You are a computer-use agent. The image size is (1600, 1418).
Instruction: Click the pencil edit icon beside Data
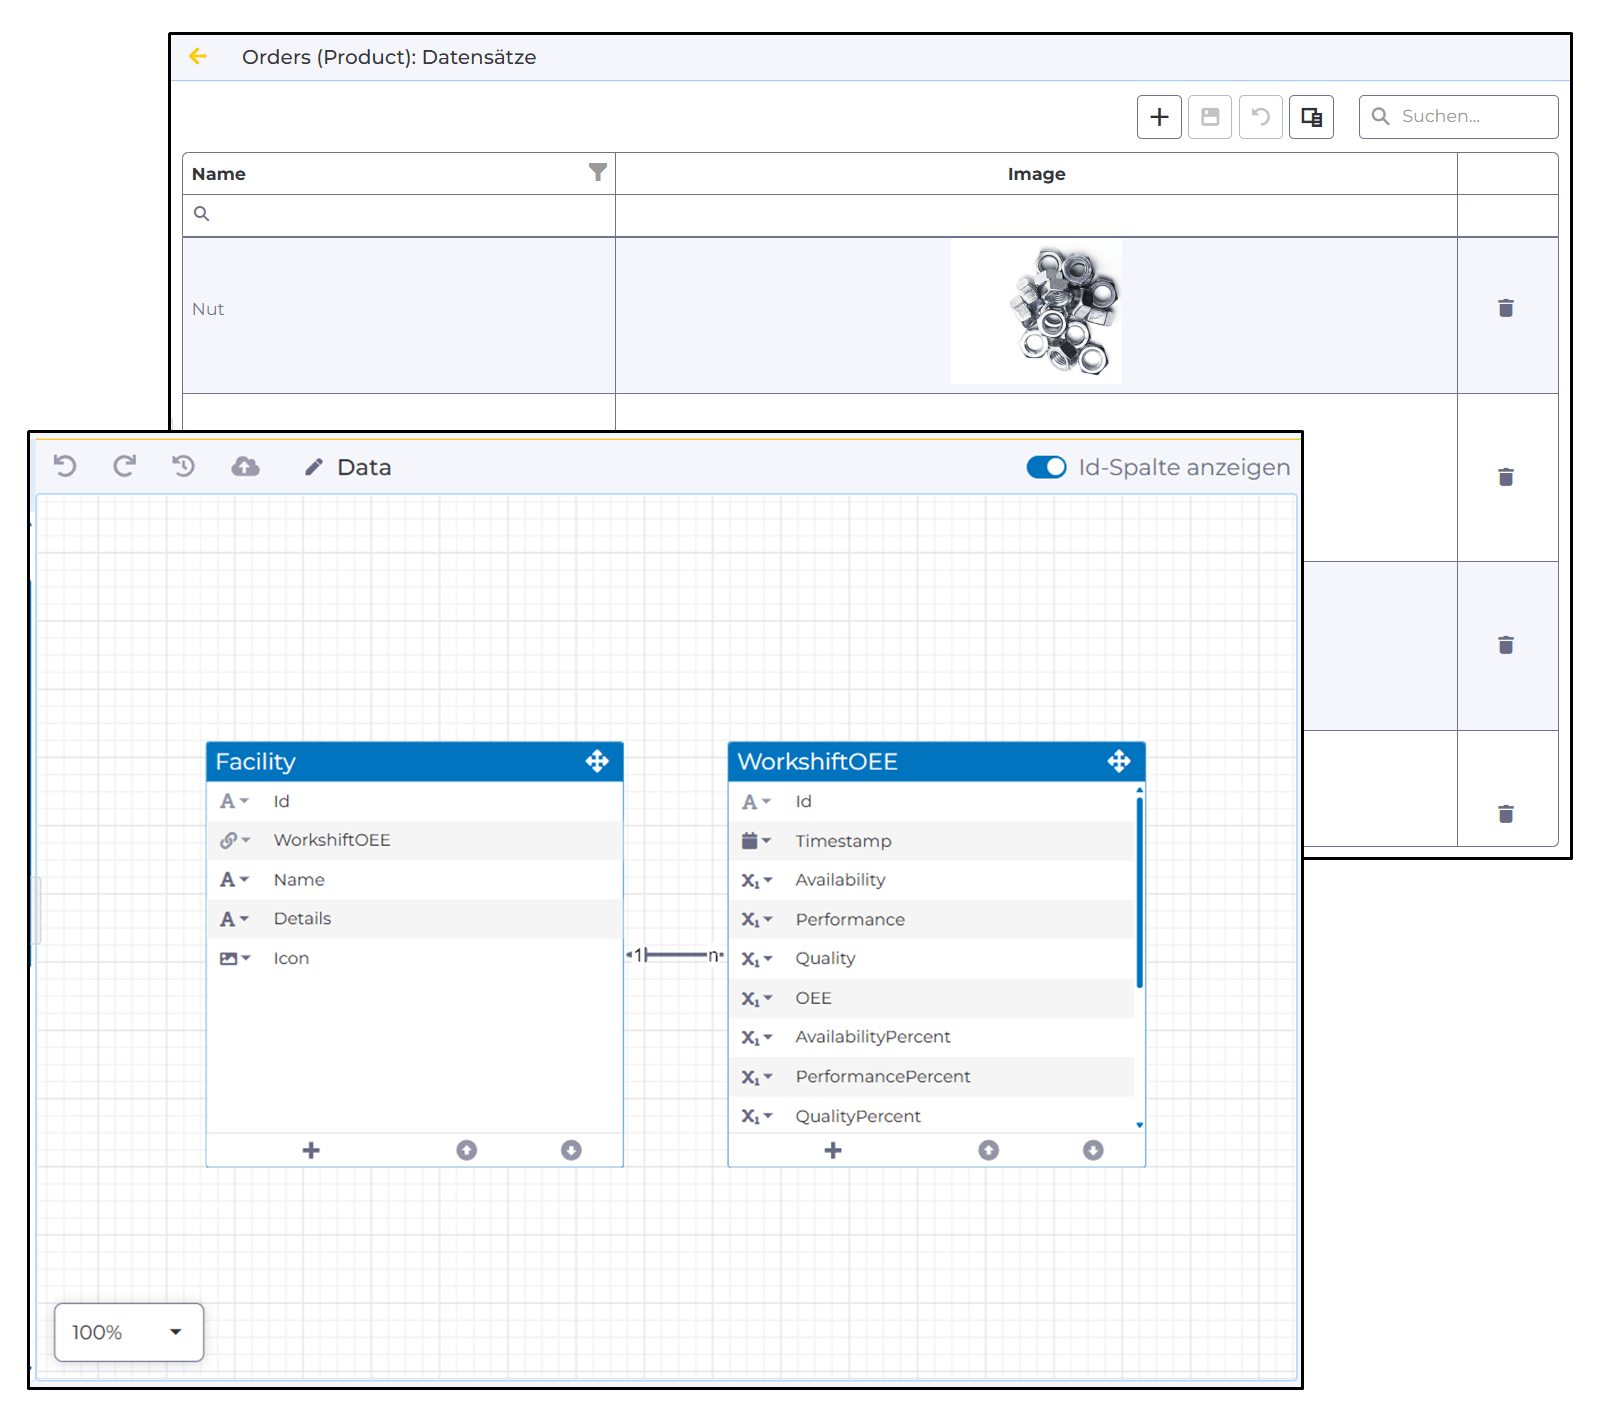[x=314, y=467]
